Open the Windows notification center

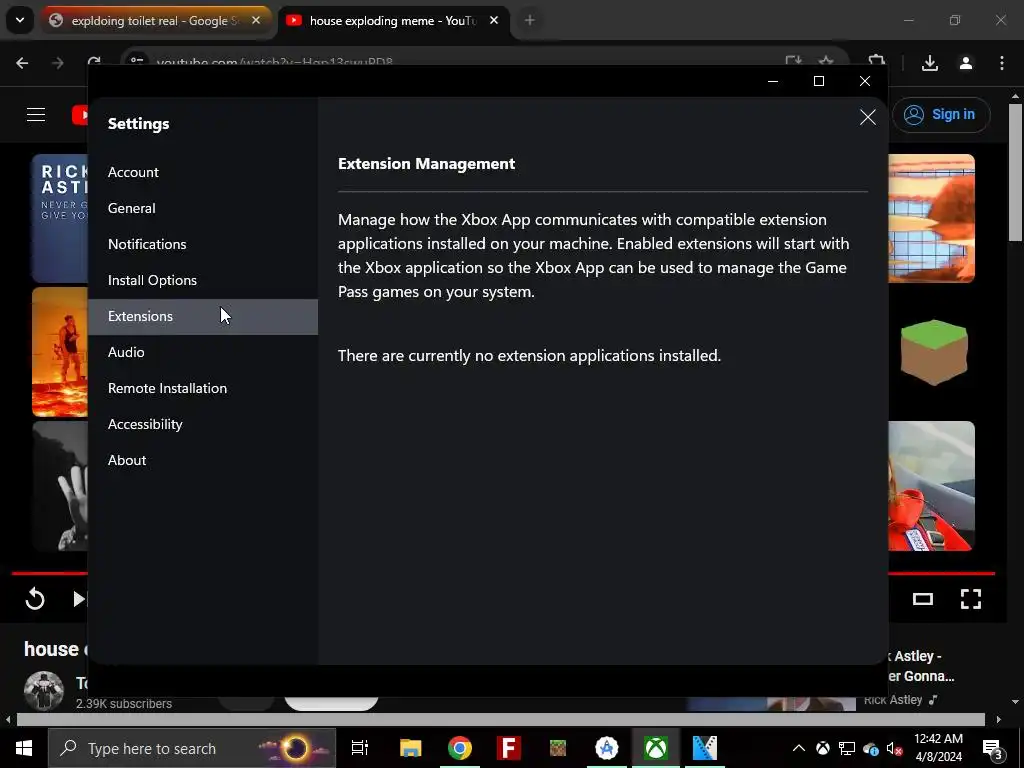(993, 748)
